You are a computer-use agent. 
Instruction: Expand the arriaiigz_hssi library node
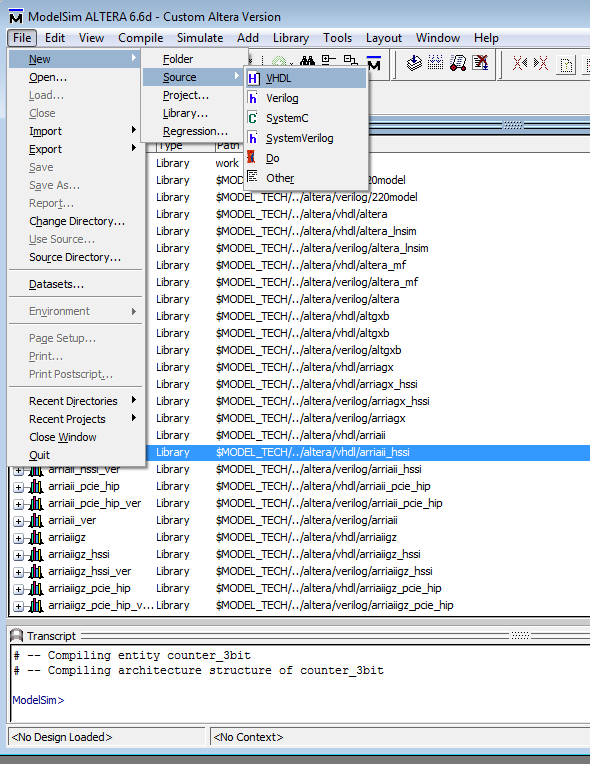(18, 555)
